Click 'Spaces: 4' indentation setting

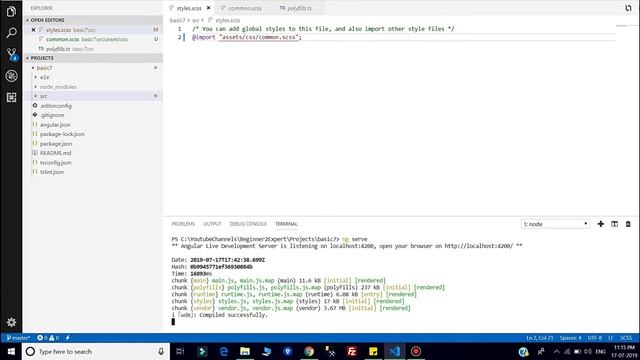point(570,338)
